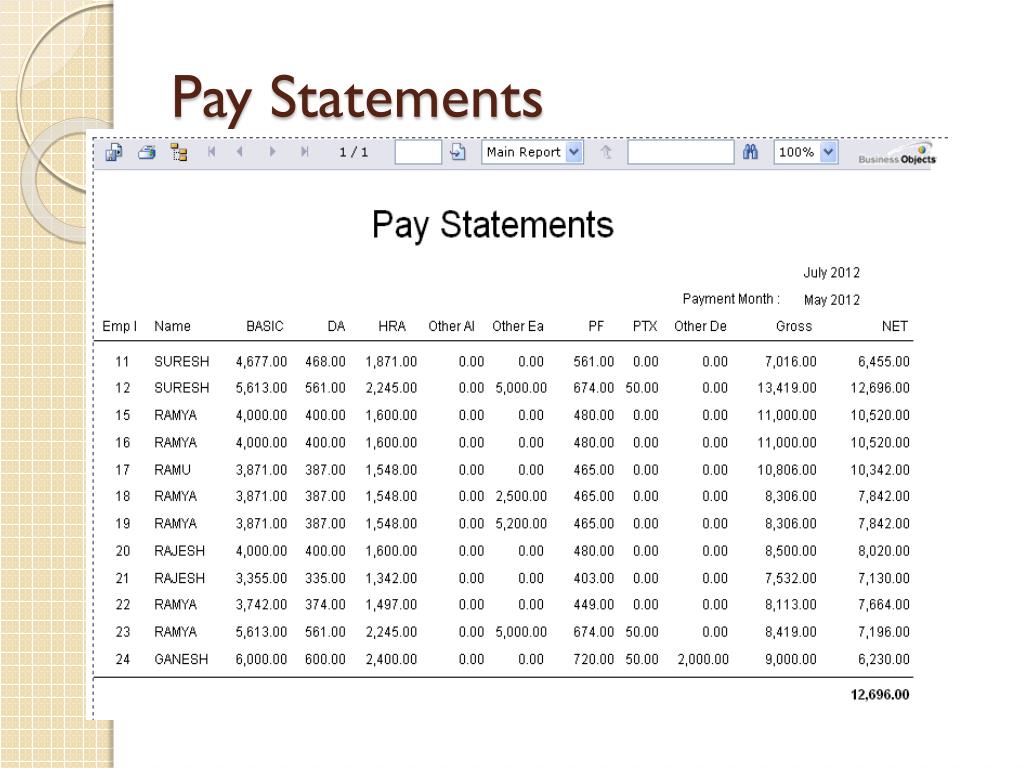Image resolution: width=1024 pixels, height=768 pixels.
Task: Click the Business Objects logo
Action: coord(897,155)
